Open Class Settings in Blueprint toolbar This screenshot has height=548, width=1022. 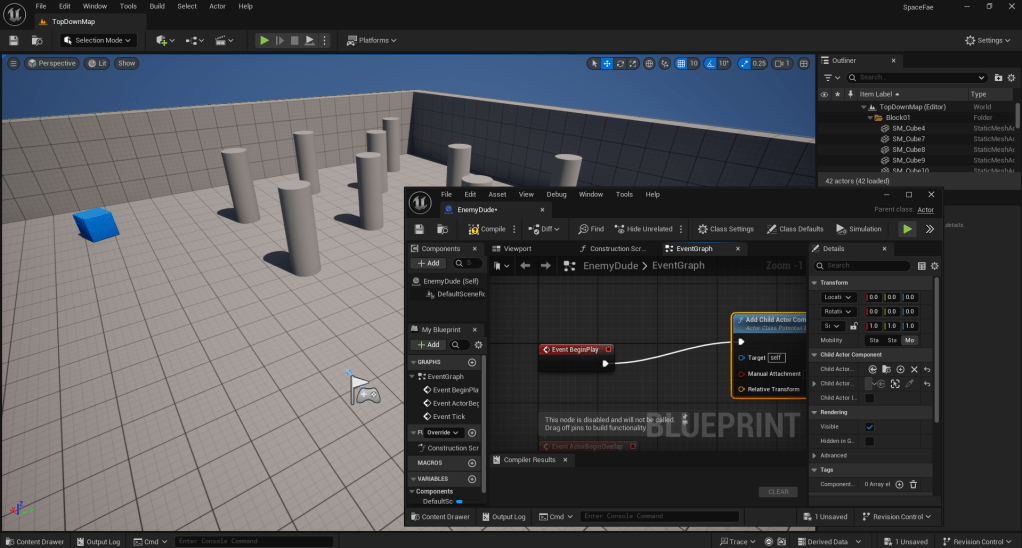tap(726, 229)
